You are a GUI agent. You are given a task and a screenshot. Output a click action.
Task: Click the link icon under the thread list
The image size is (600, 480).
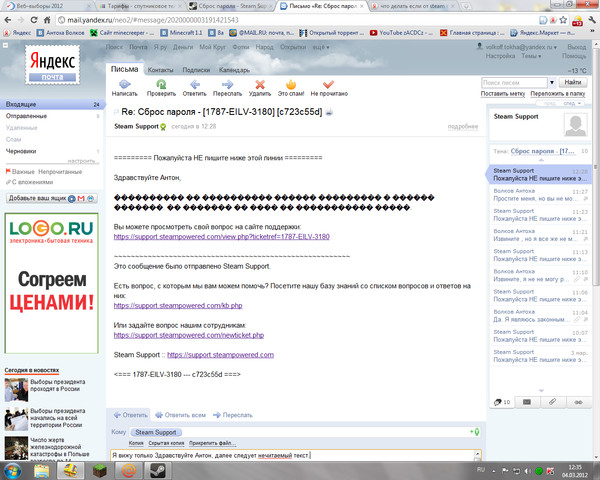(578, 402)
